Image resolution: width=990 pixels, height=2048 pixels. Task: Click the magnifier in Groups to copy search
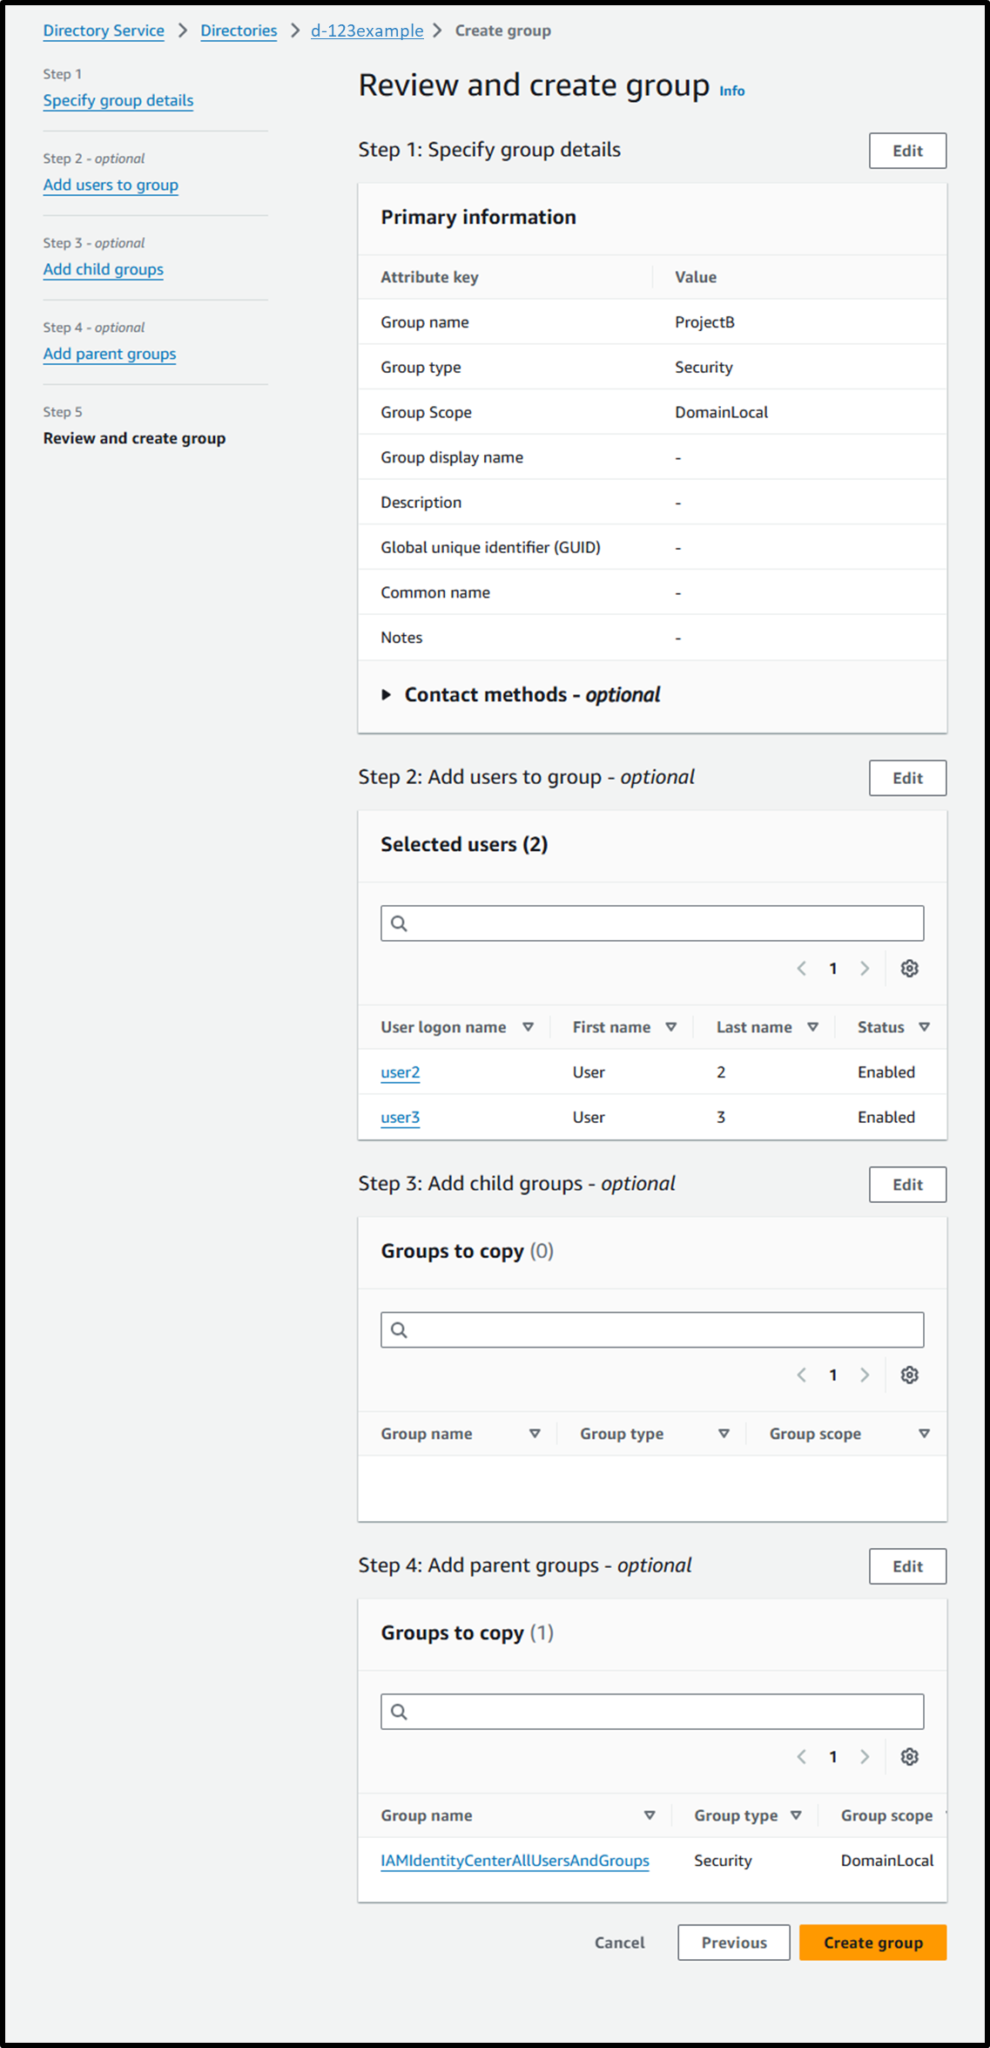399,1329
